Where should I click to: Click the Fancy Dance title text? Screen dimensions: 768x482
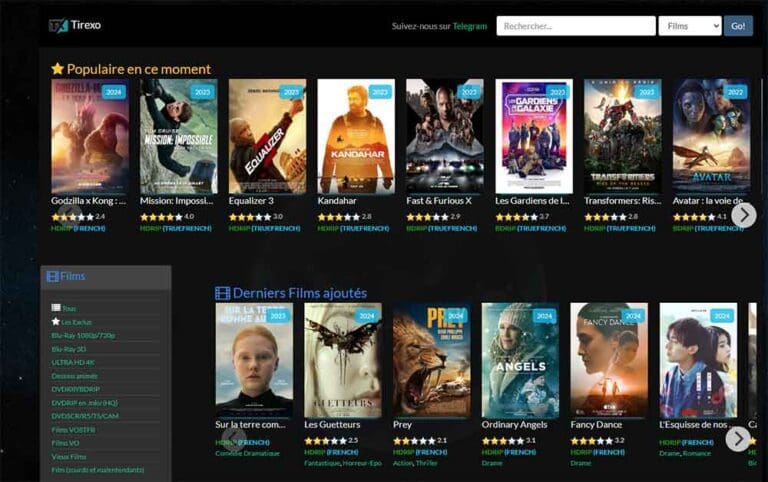(x=596, y=425)
